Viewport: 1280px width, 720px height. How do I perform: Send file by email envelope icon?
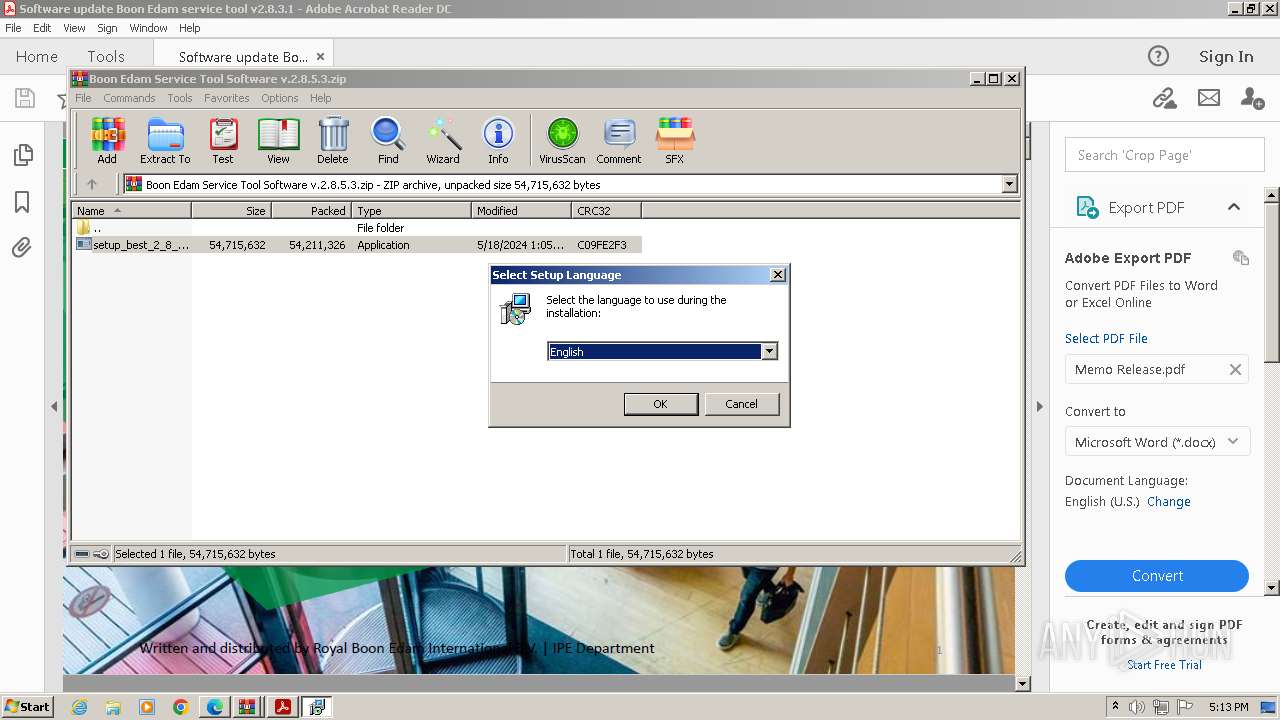click(1209, 98)
